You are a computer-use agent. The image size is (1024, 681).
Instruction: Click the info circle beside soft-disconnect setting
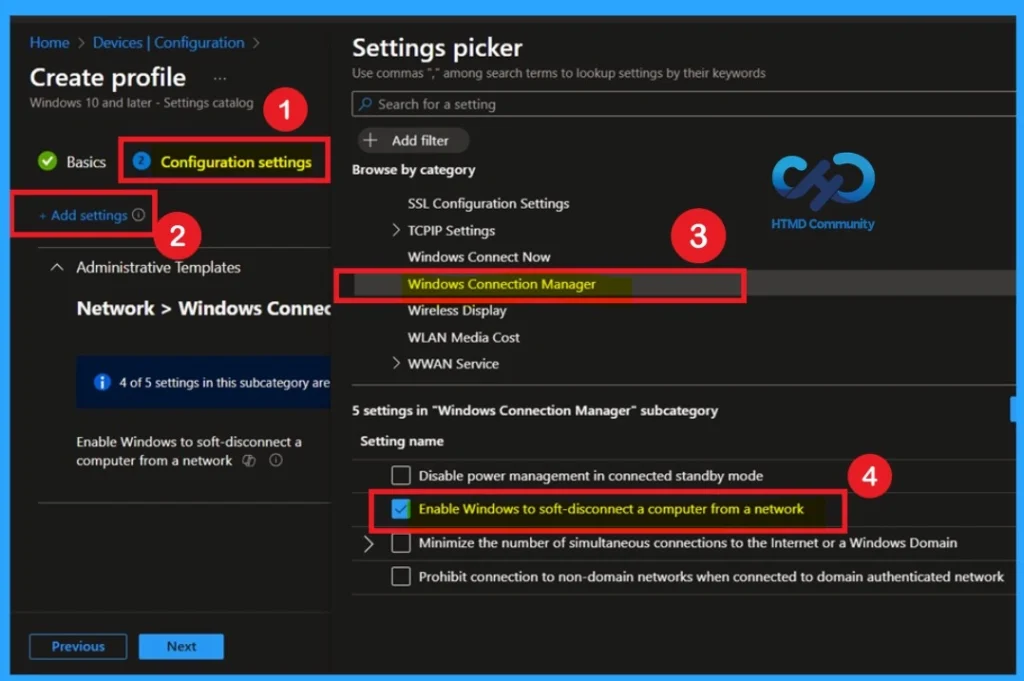click(x=276, y=460)
